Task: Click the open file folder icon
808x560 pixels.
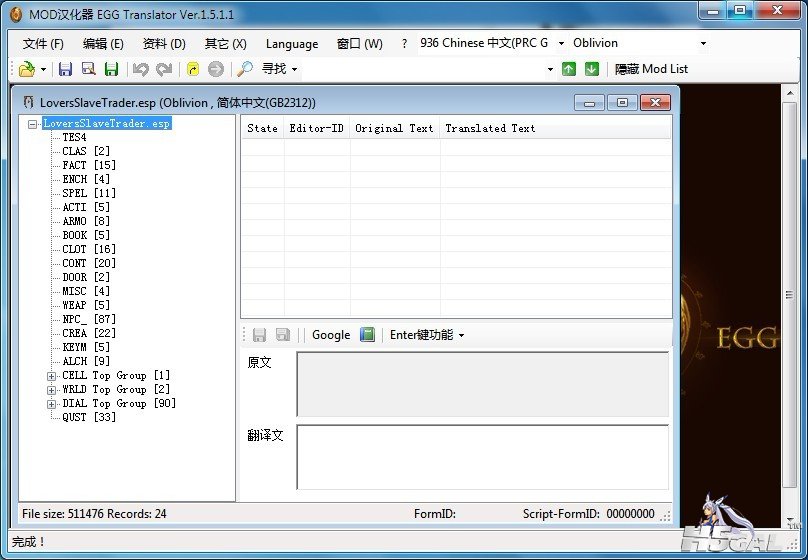Action: (x=26, y=69)
